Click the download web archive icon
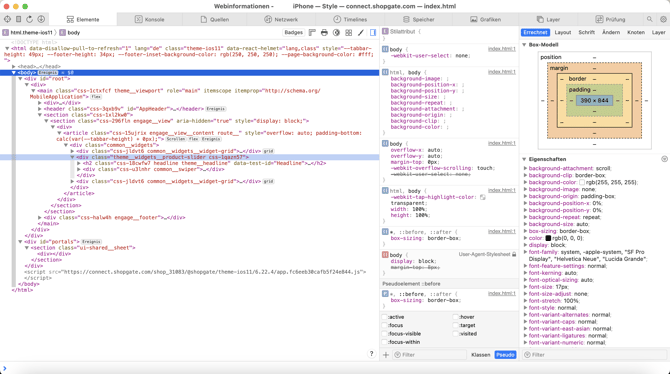Viewport: 670px width, 374px height. 41,19
